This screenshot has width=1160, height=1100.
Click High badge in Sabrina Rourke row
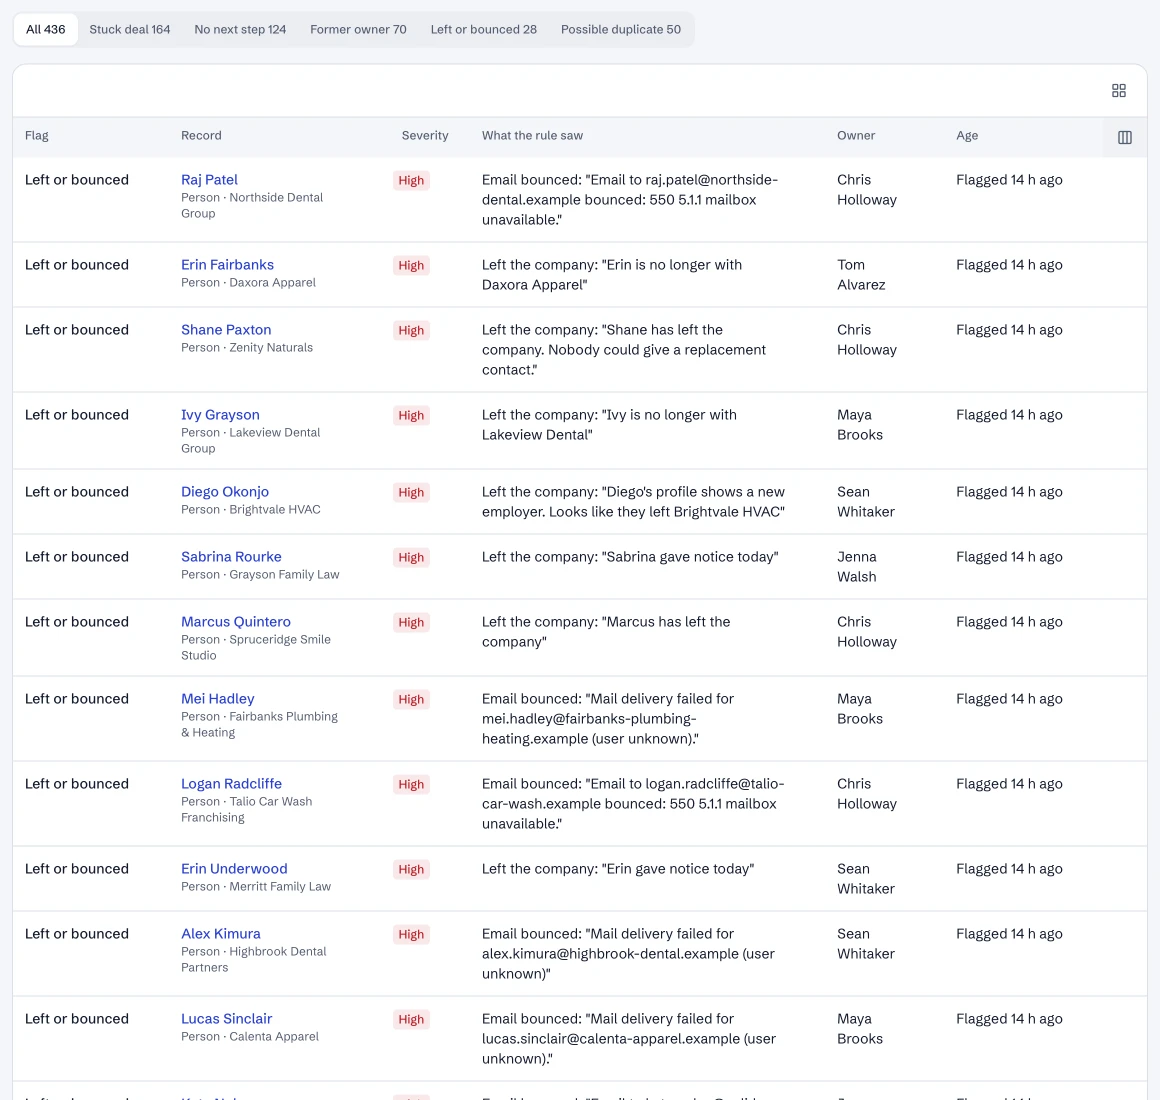[411, 558]
